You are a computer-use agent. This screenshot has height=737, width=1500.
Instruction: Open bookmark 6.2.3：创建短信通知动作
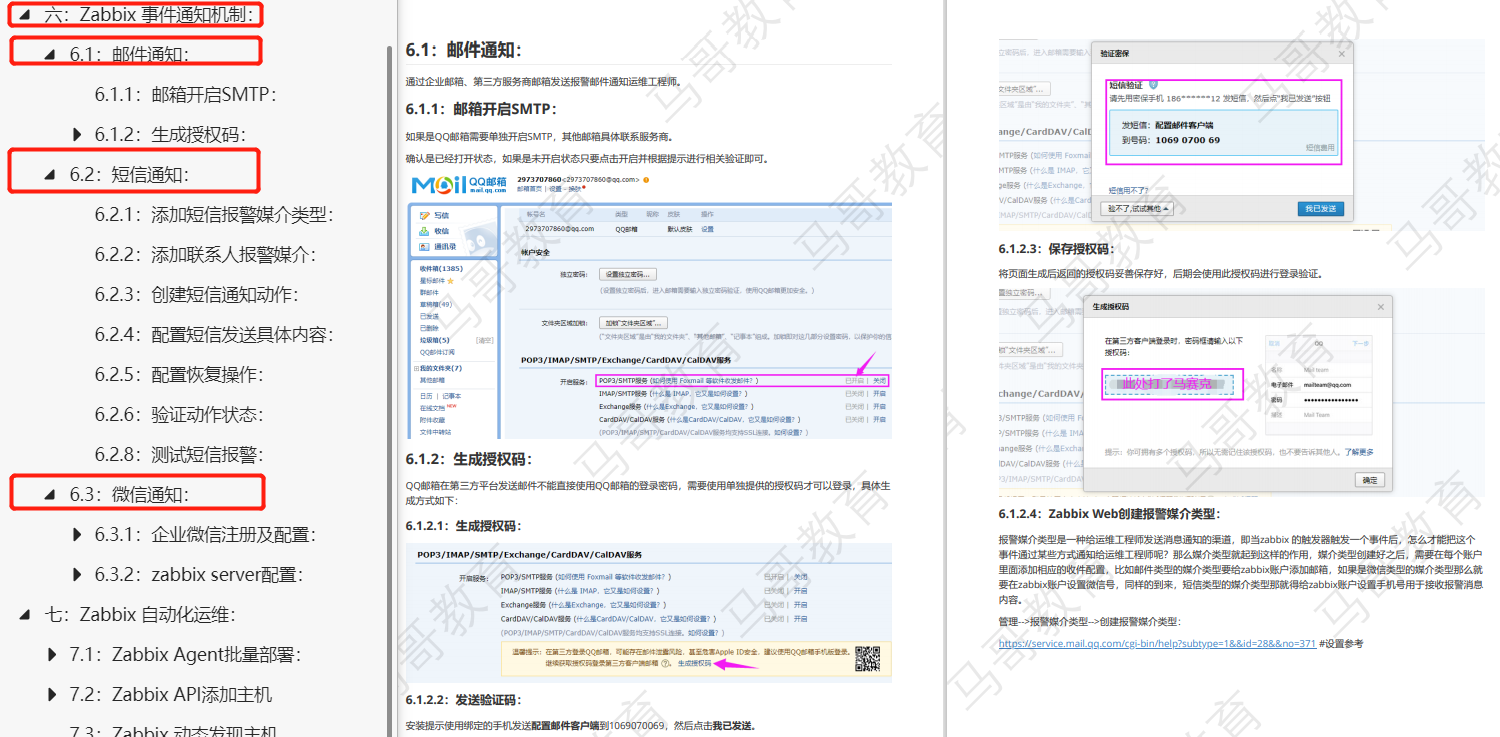click(196, 294)
